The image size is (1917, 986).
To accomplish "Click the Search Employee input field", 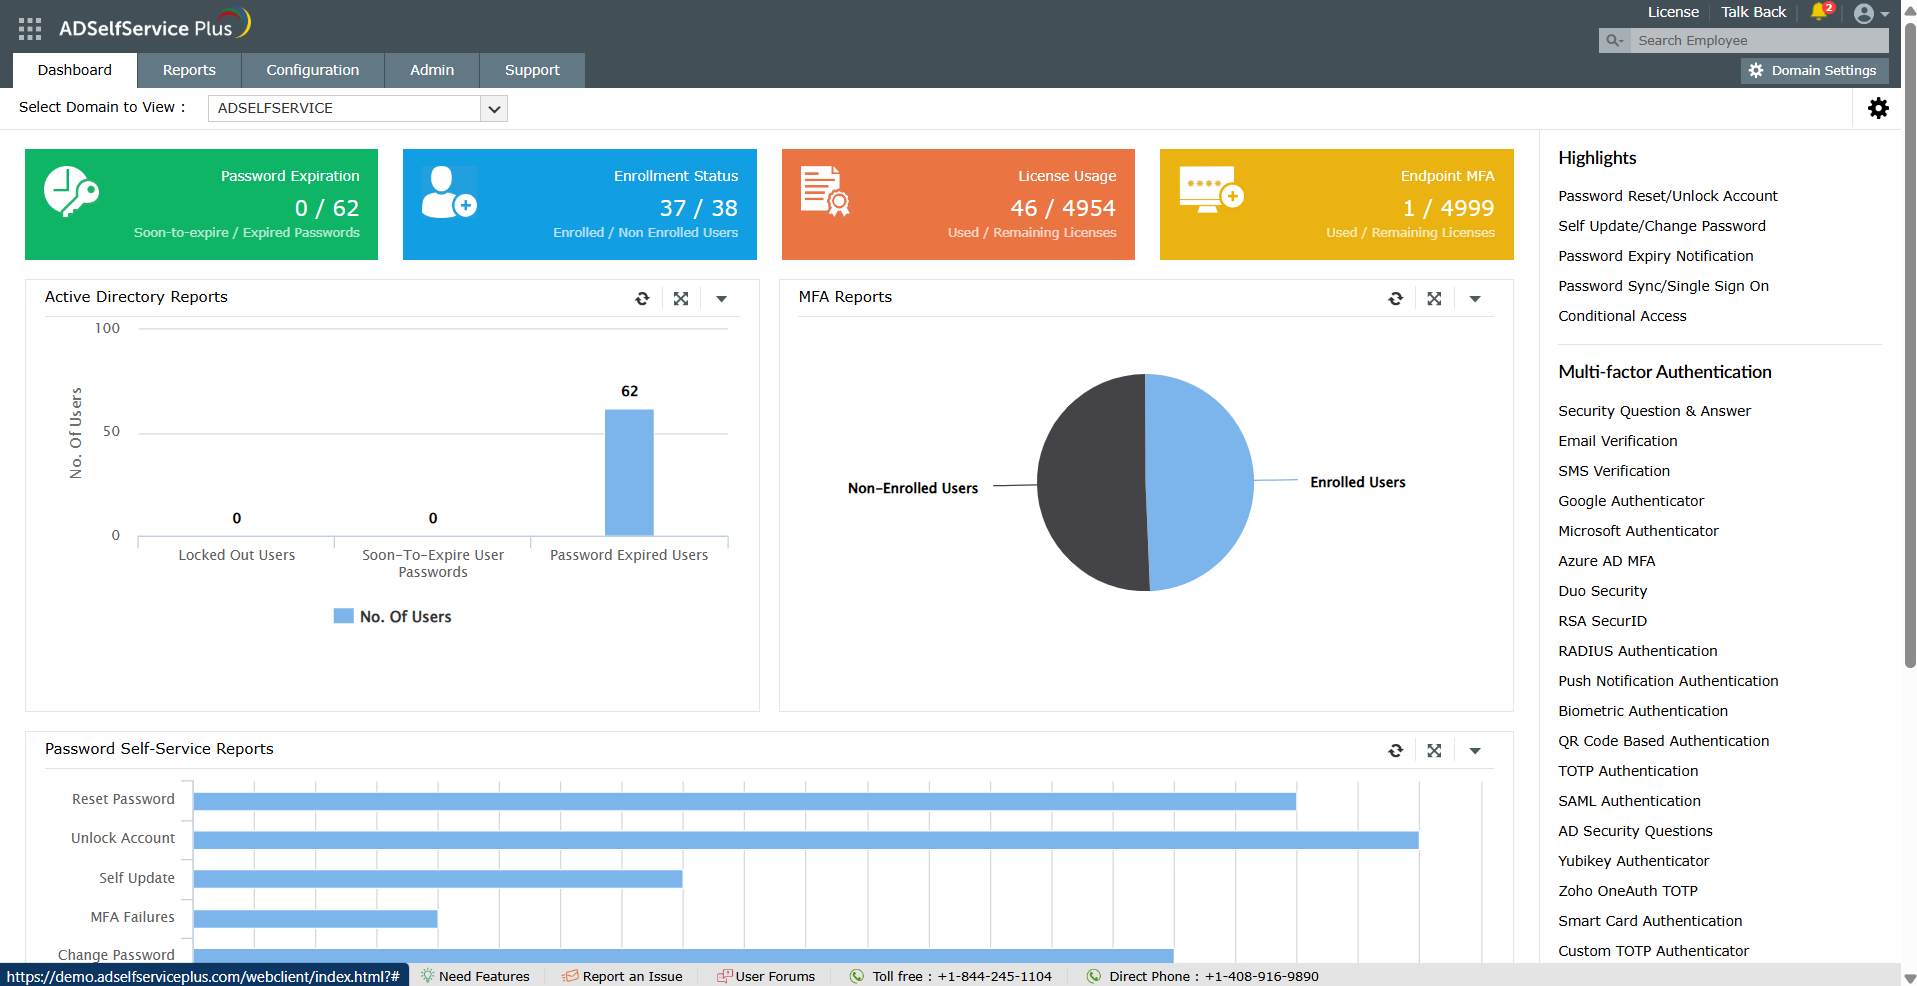I will pos(1760,40).
